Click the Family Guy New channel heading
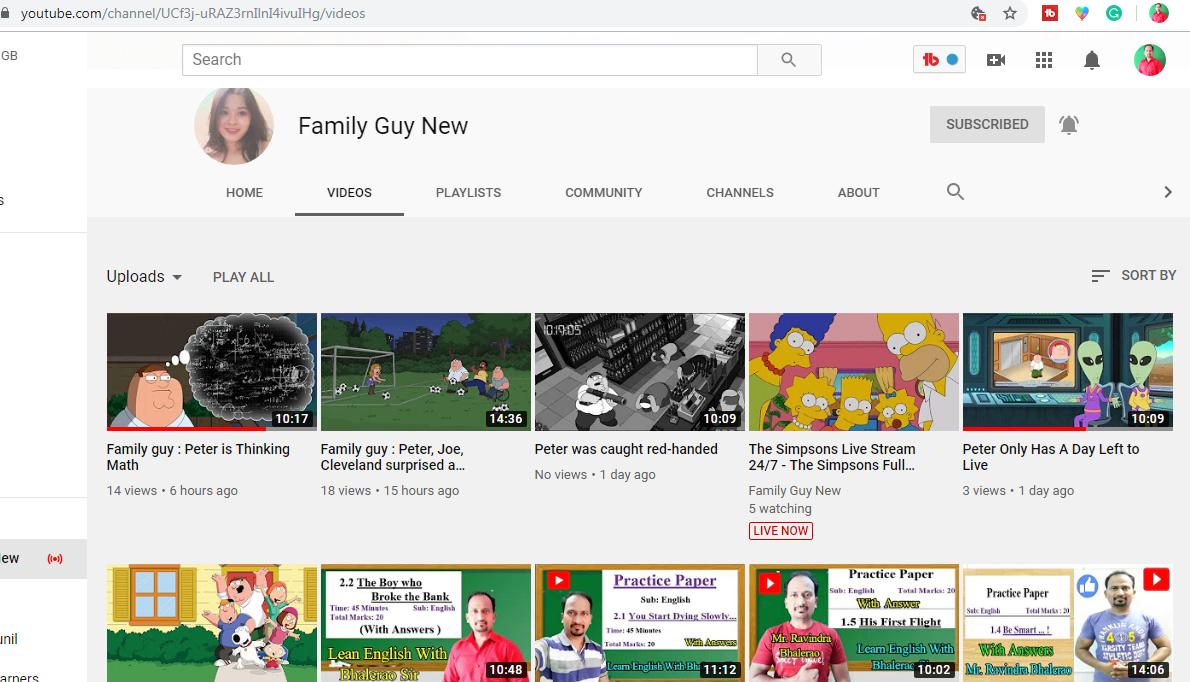The height and width of the screenshot is (682, 1190). 383,126
